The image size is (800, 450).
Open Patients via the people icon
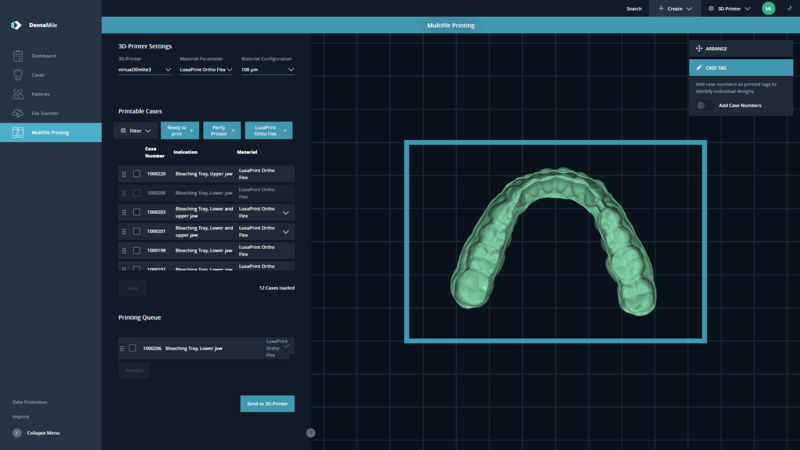18,94
